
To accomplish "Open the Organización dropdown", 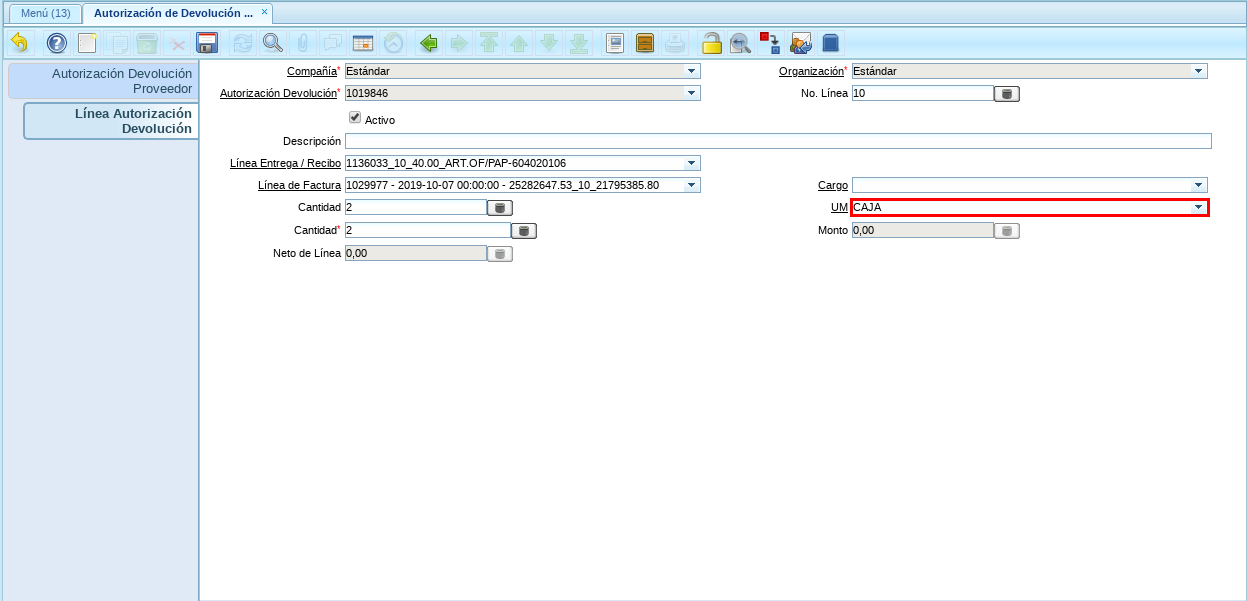I will (1198, 71).
